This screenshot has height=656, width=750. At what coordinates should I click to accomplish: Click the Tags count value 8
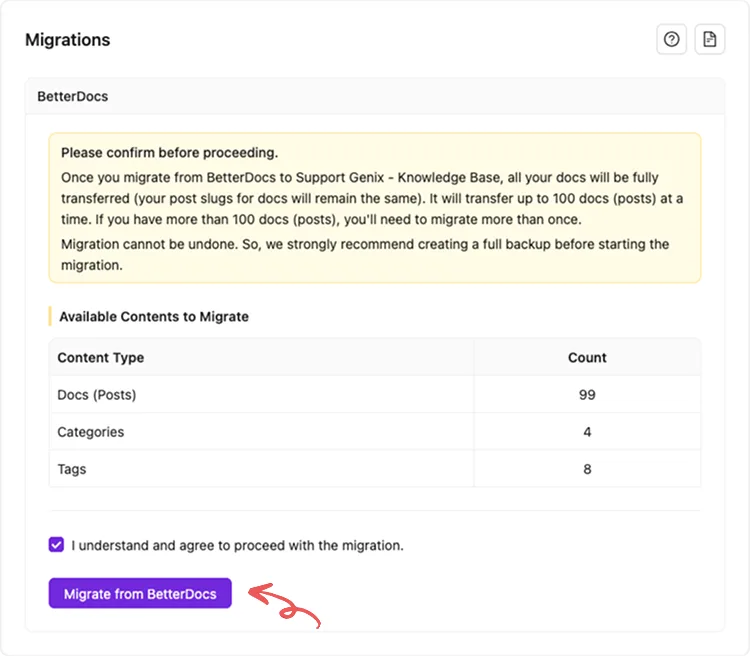(587, 469)
